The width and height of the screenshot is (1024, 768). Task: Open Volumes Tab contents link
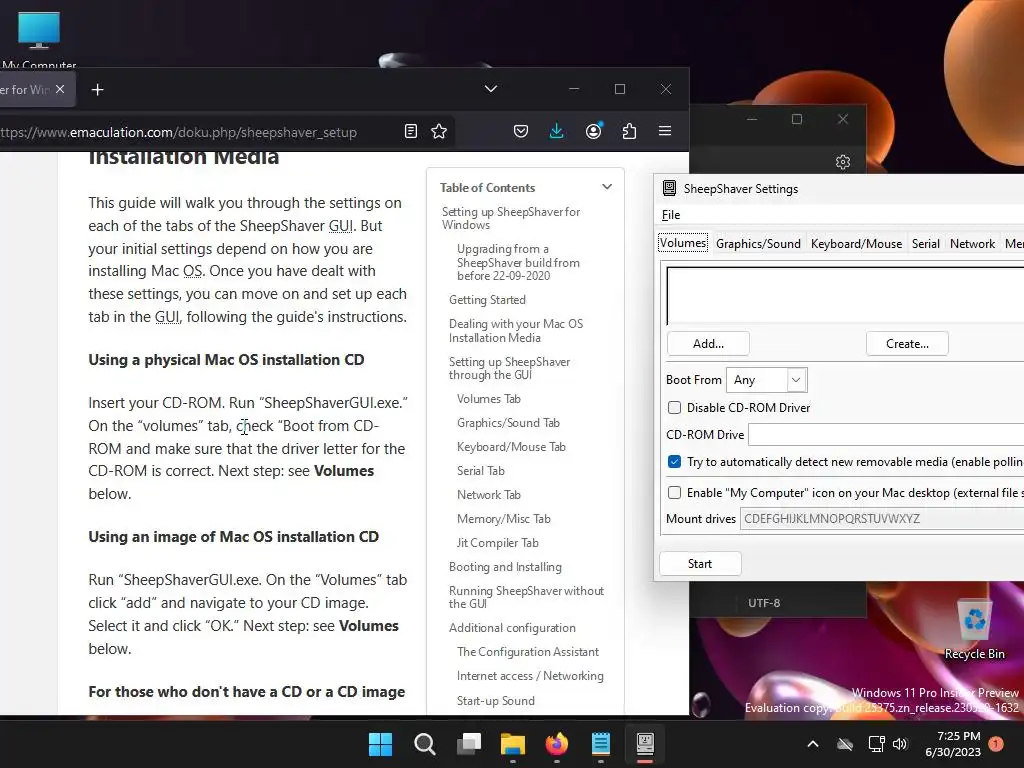click(488, 399)
